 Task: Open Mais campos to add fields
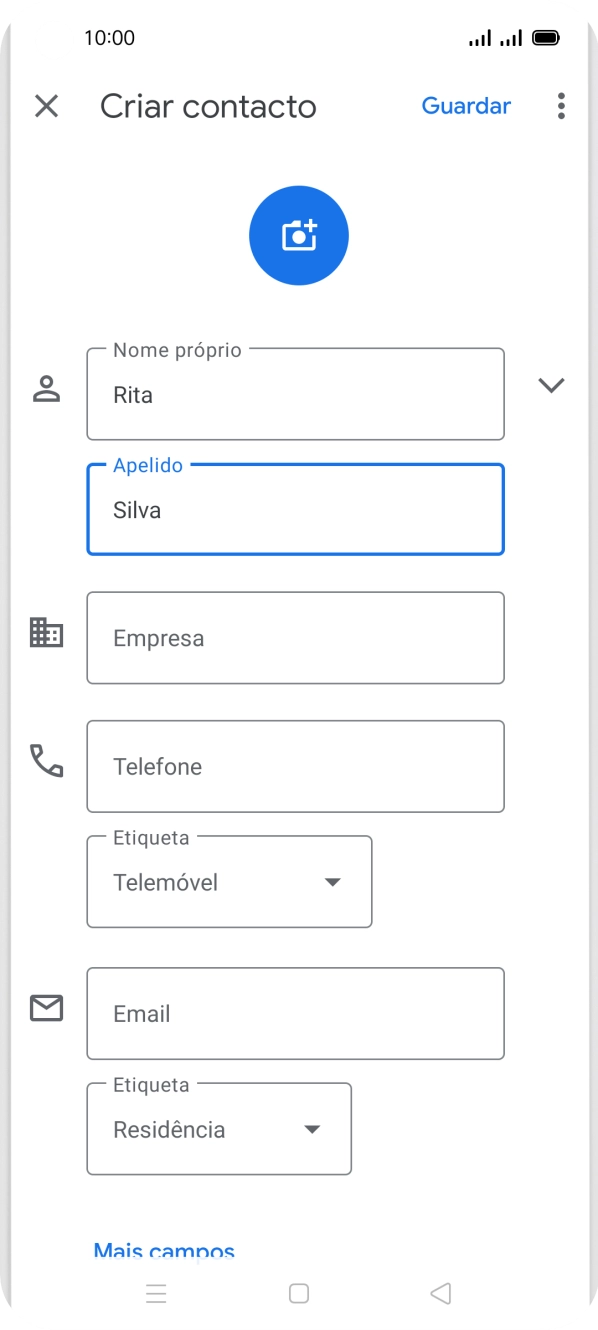click(164, 1247)
